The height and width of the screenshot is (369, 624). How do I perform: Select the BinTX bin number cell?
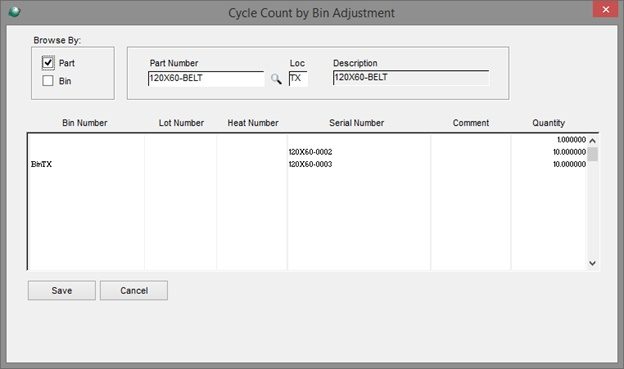coord(41,164)
